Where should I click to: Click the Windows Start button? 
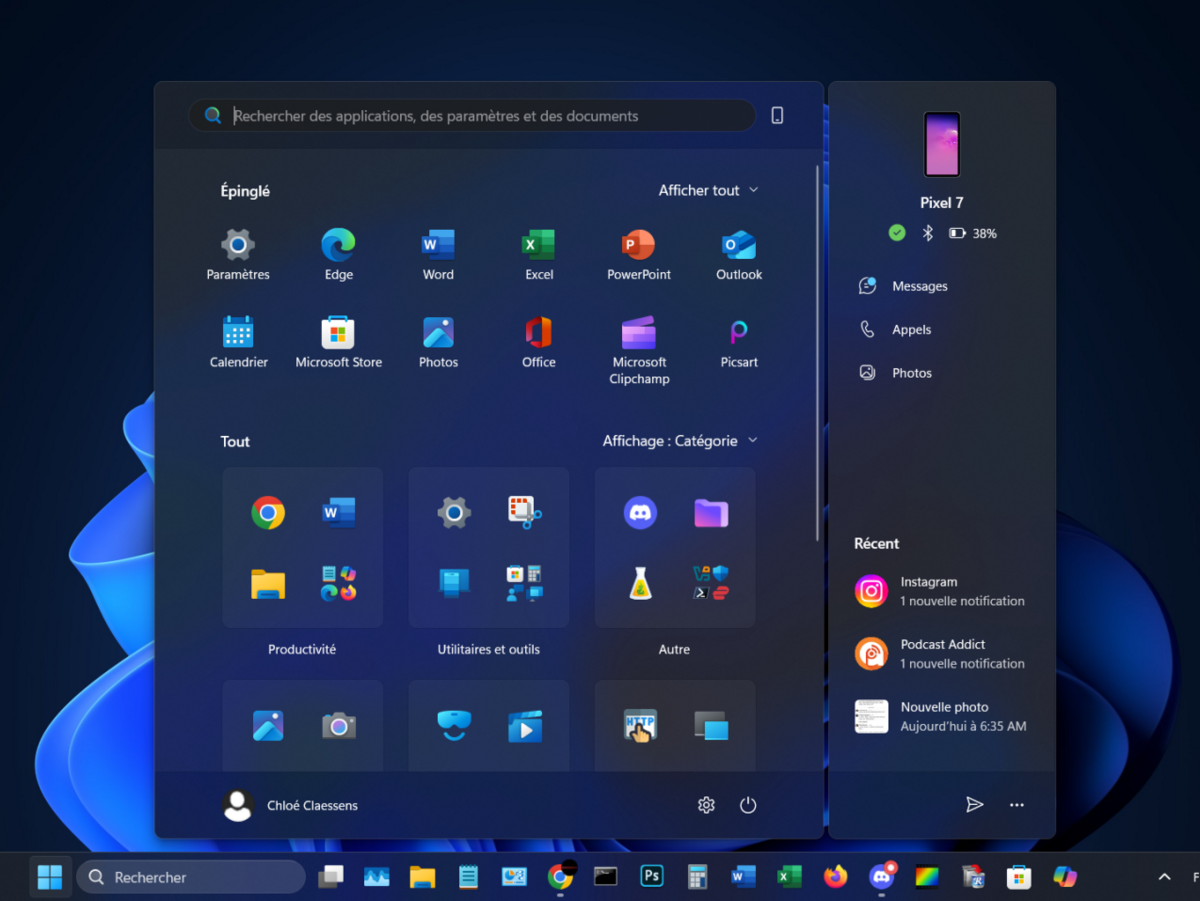50,877
